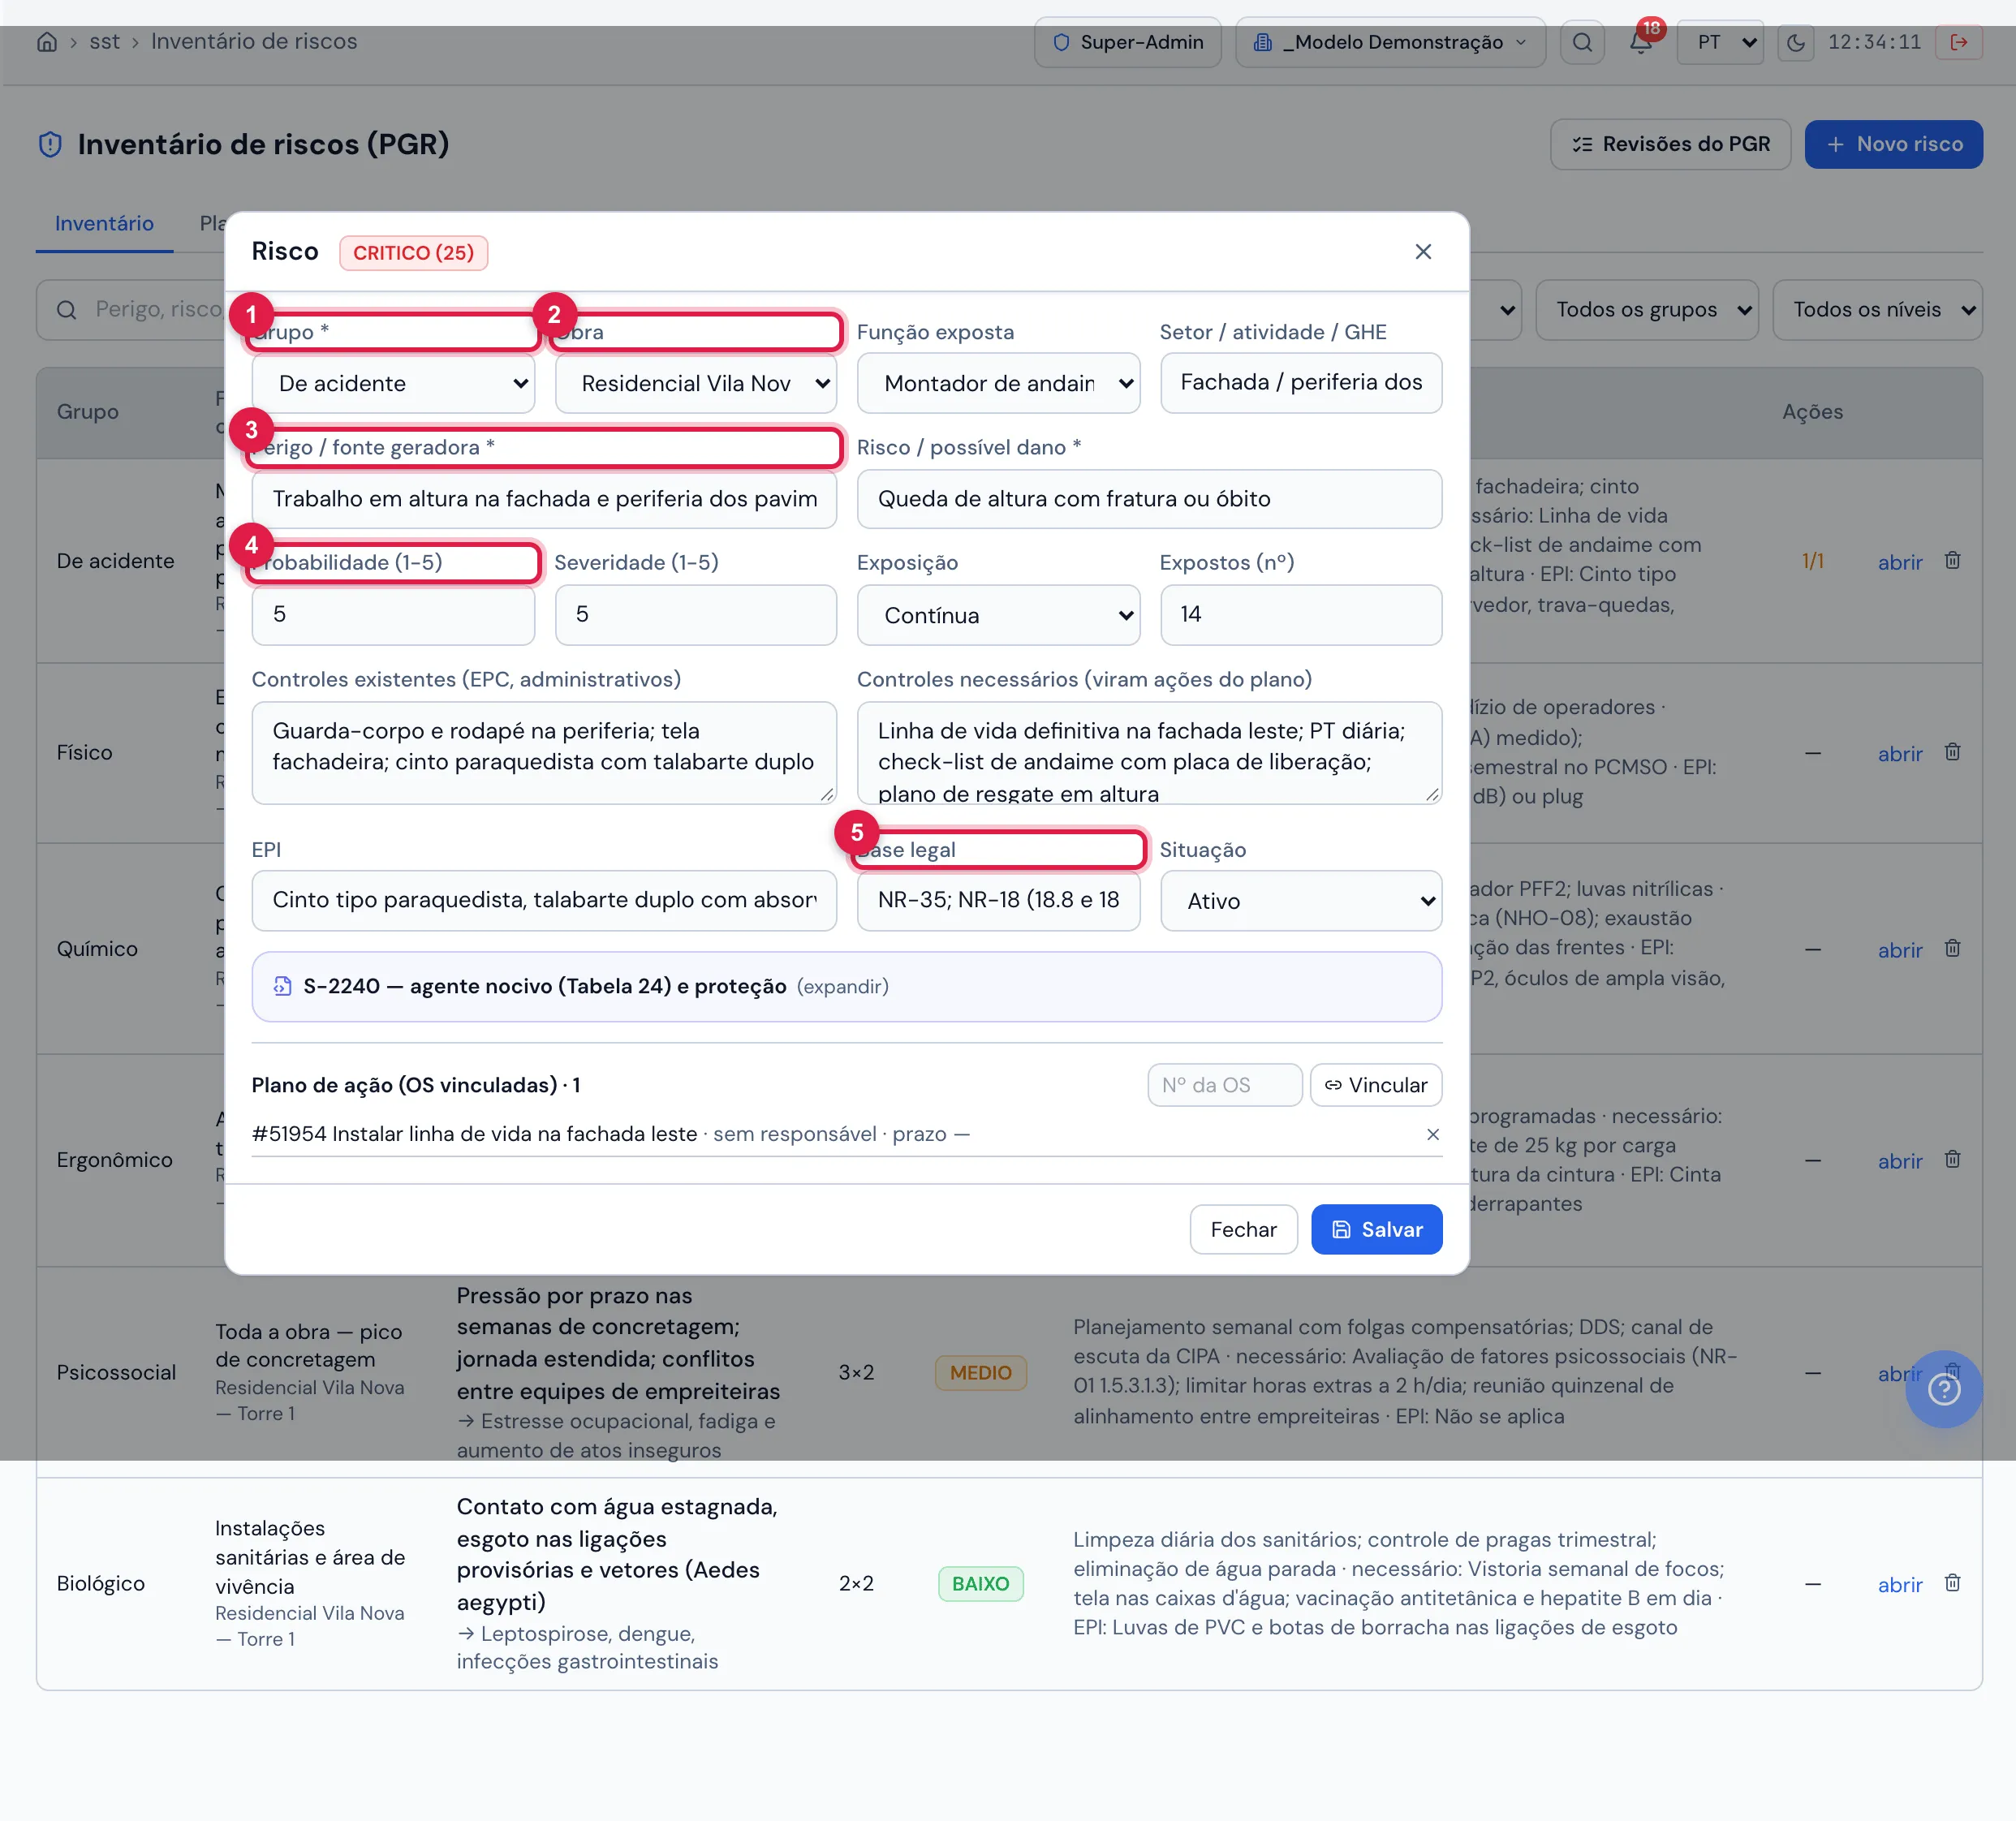Click the Fechar button

pyautogui.click(x=1243, y=1228)
